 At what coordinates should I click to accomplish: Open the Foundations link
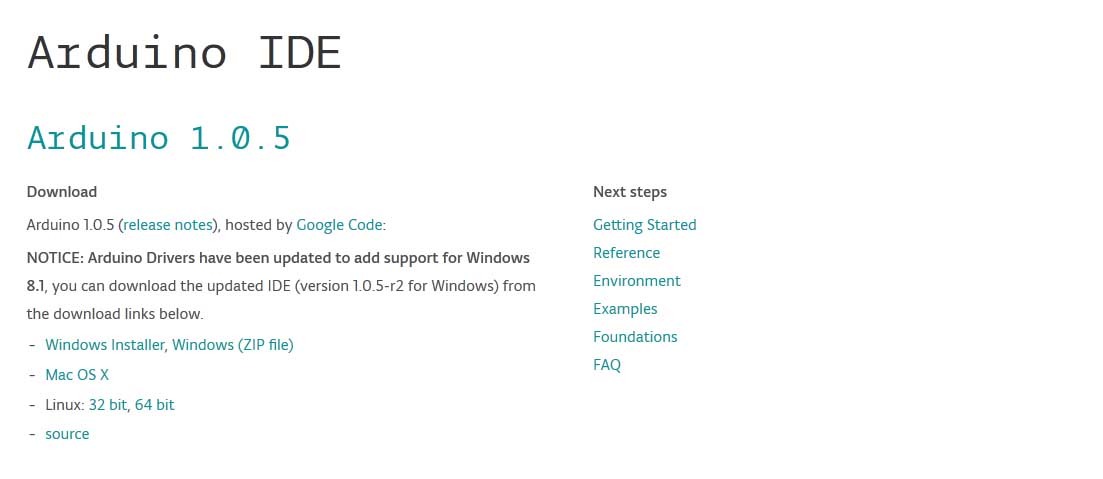tap(635, 337)
